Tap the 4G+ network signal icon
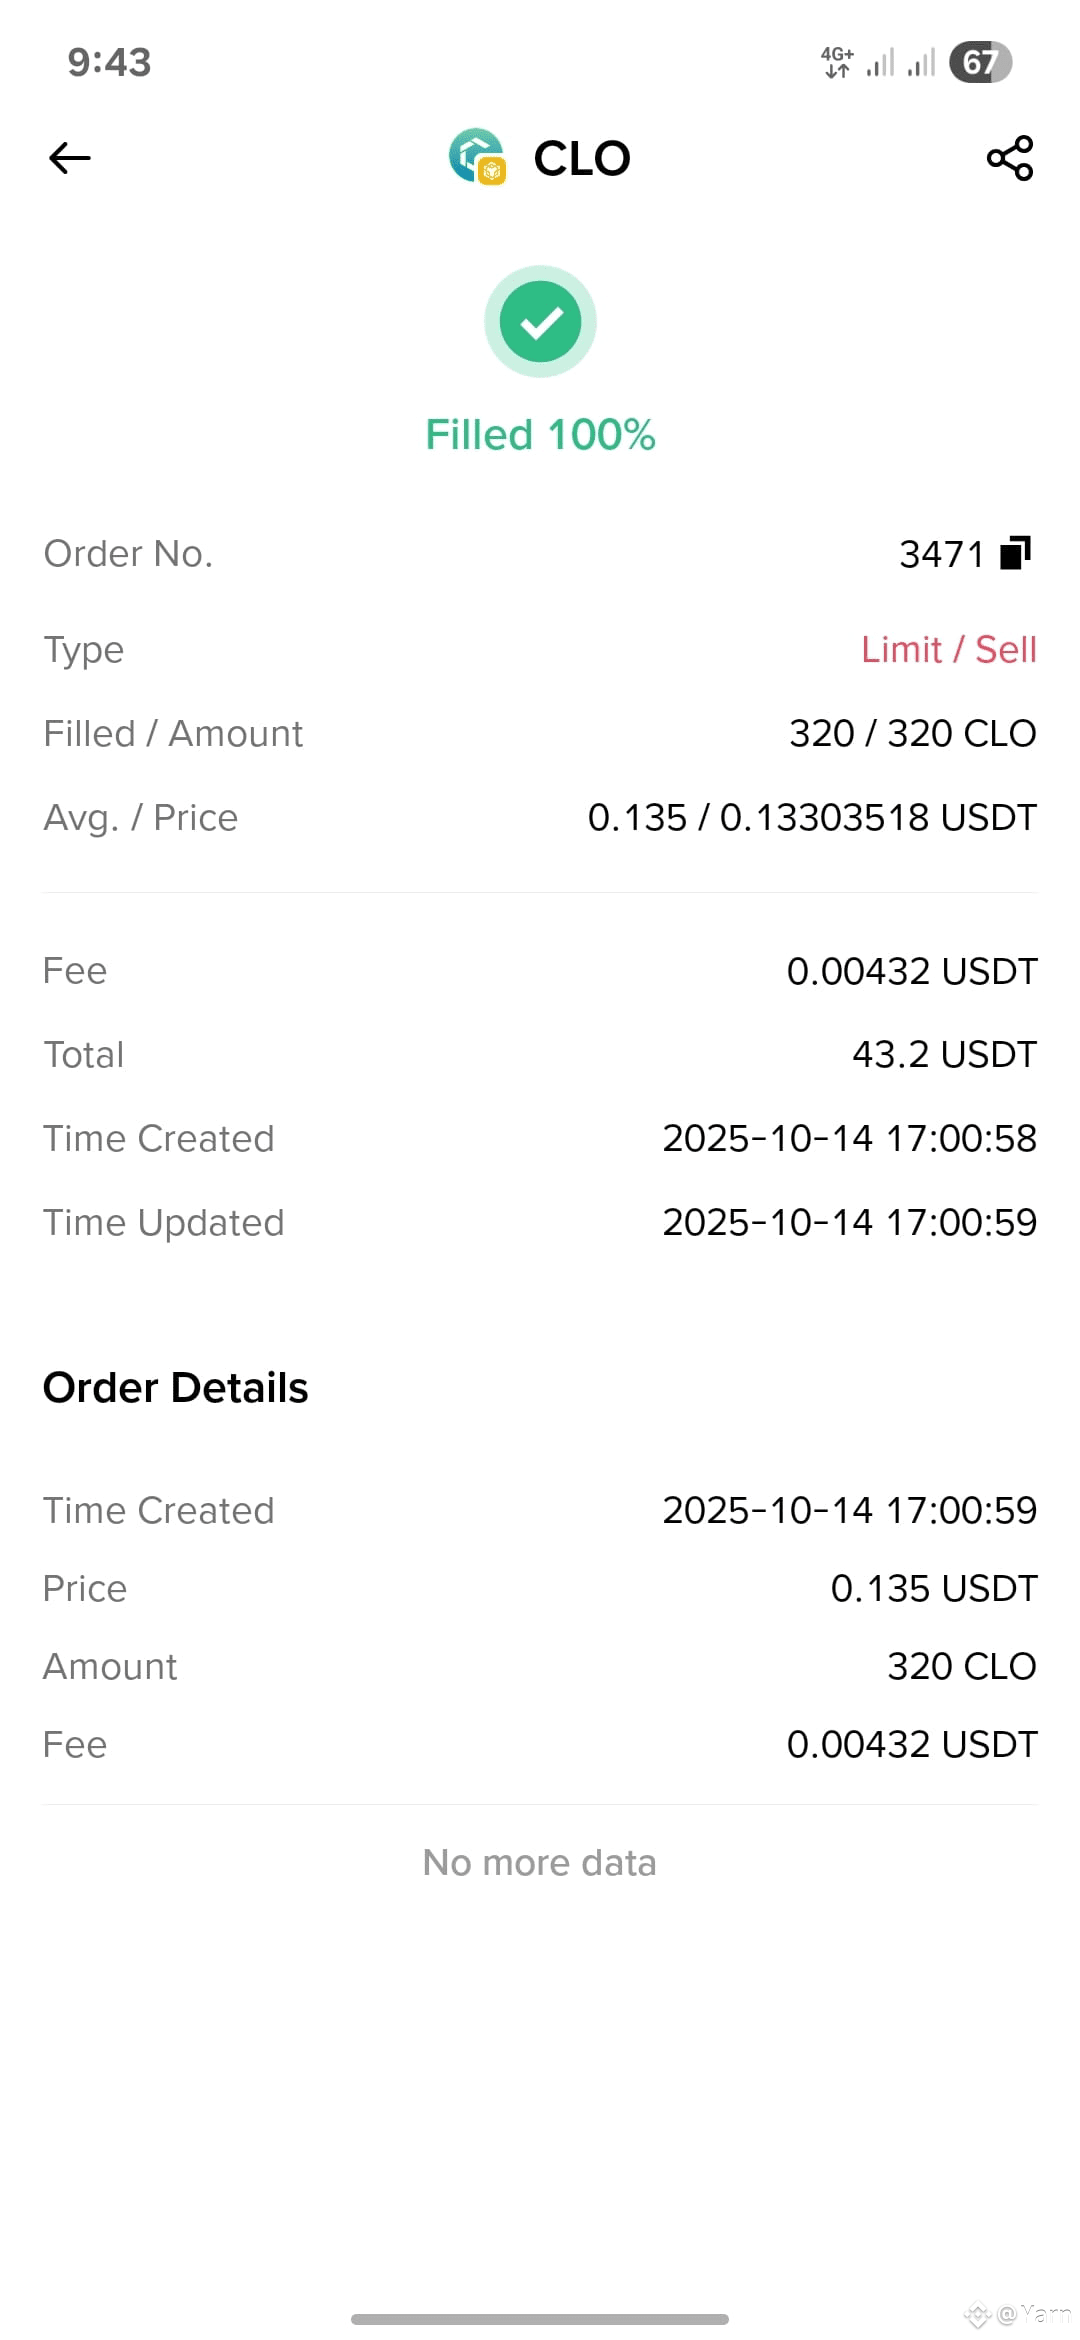The height and width of the screenshot is (2340, 1080). [837, 62]
